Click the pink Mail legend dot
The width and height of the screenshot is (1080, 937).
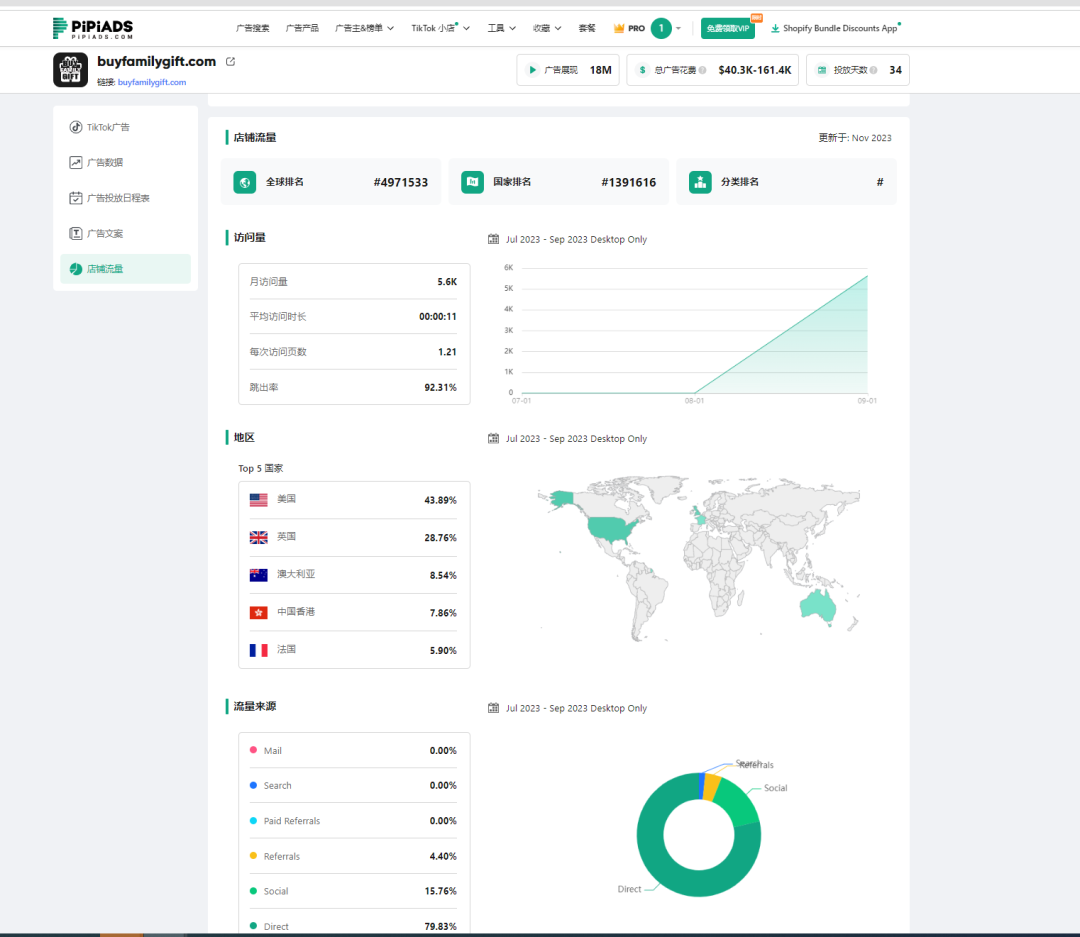tap(253, 750)
